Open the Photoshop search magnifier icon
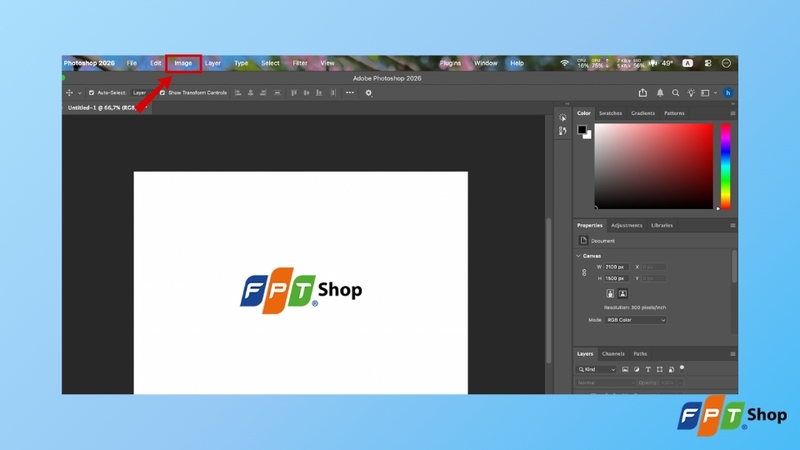 tap(676, 93)
